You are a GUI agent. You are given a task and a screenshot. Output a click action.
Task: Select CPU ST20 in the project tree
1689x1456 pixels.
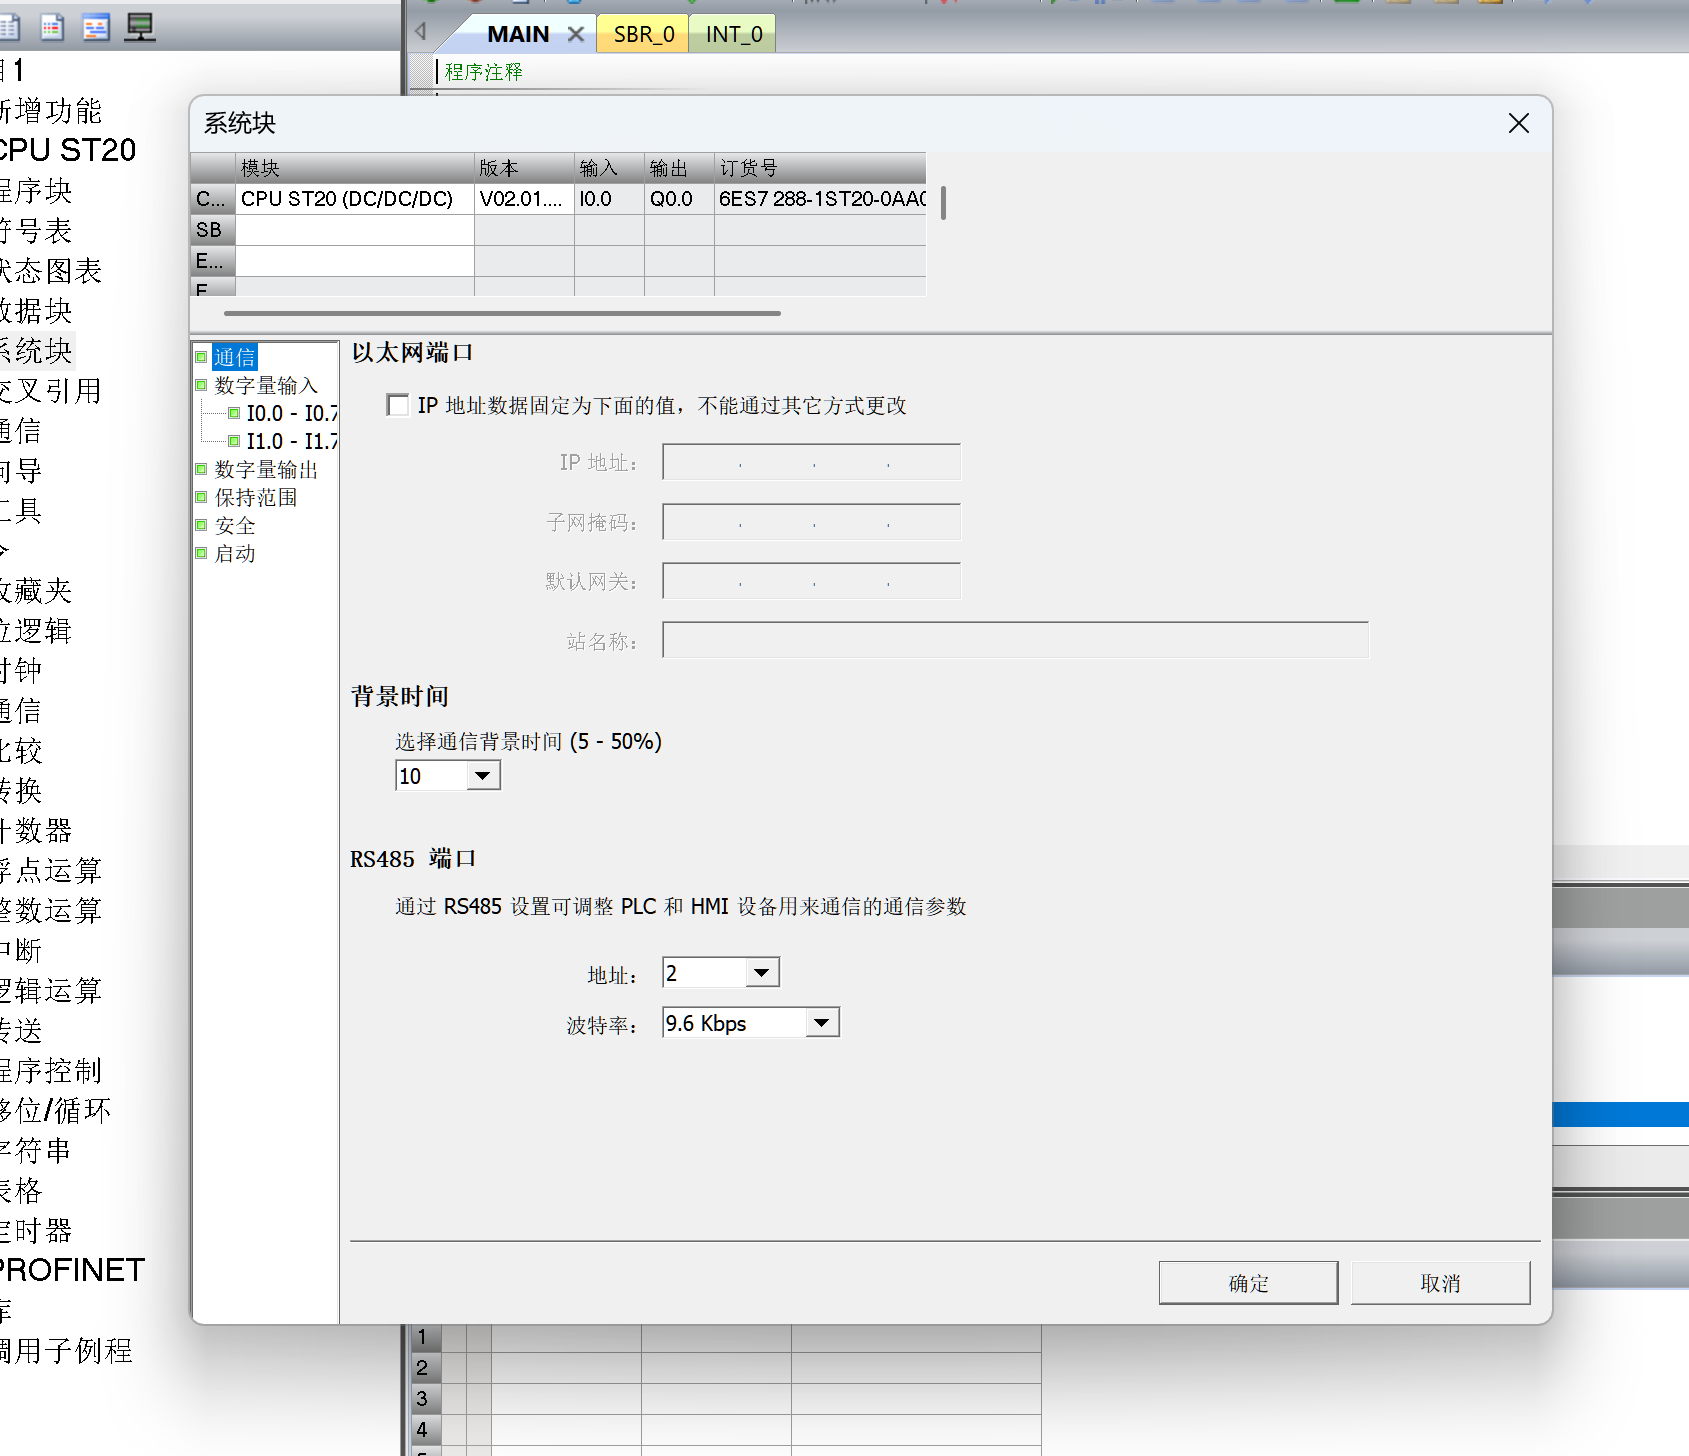coord(66,150)
